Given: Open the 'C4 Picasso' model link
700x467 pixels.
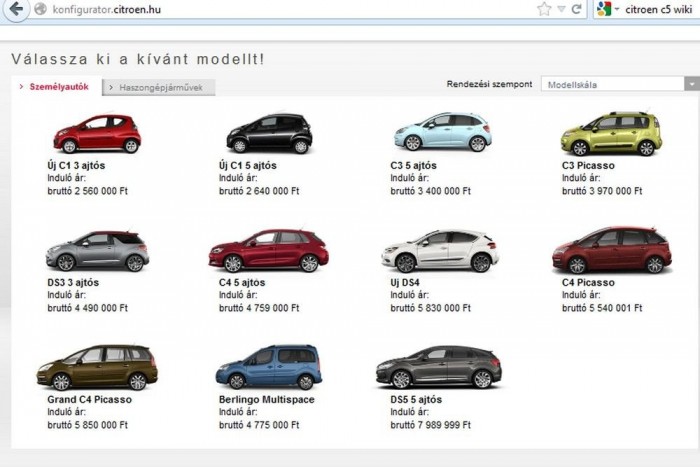Looking at the screenshot, I should [x=588, y=282].
